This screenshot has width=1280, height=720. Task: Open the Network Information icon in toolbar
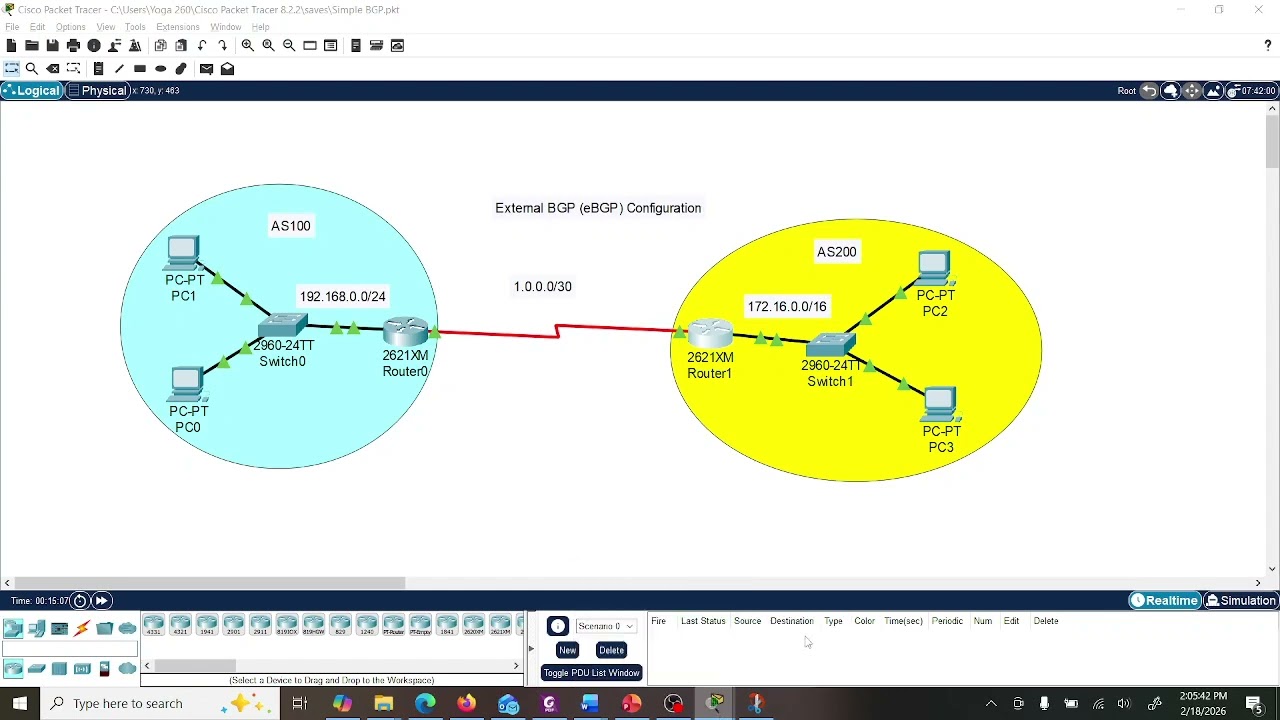click(x=94, y=46)
